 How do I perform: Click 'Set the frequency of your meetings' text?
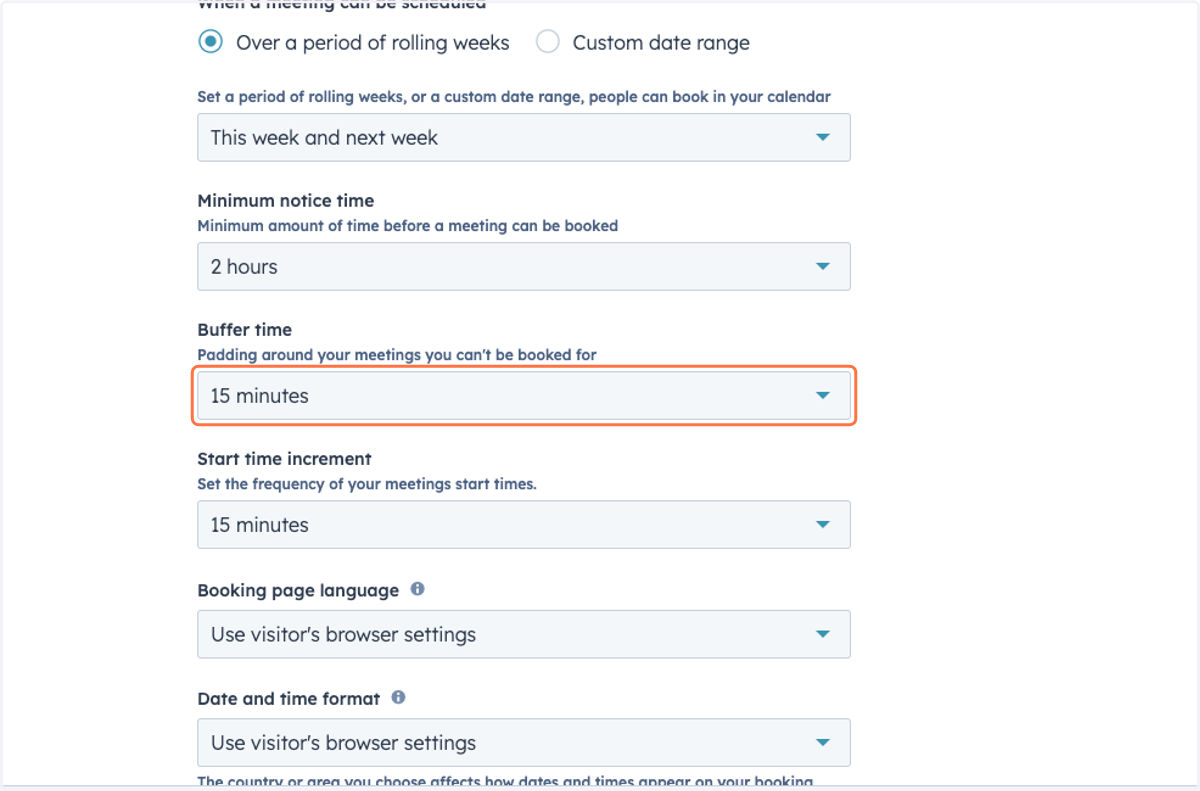[367, 484]
